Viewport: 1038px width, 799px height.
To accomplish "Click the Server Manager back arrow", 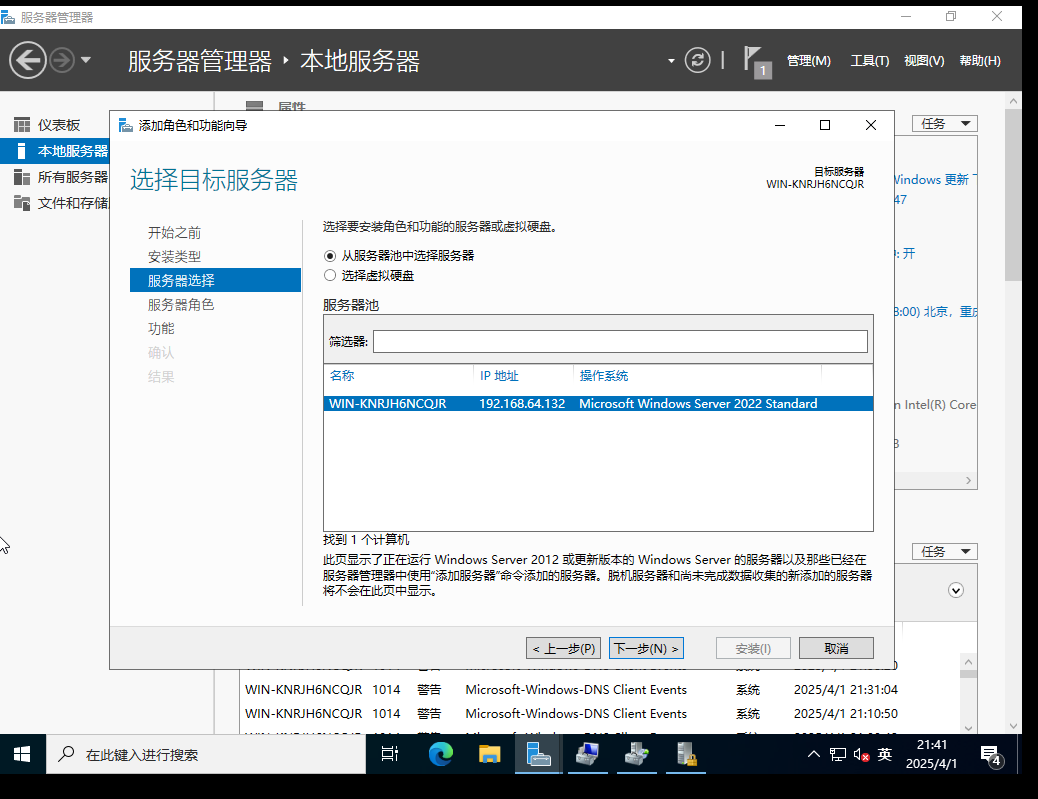I will 28,60.
